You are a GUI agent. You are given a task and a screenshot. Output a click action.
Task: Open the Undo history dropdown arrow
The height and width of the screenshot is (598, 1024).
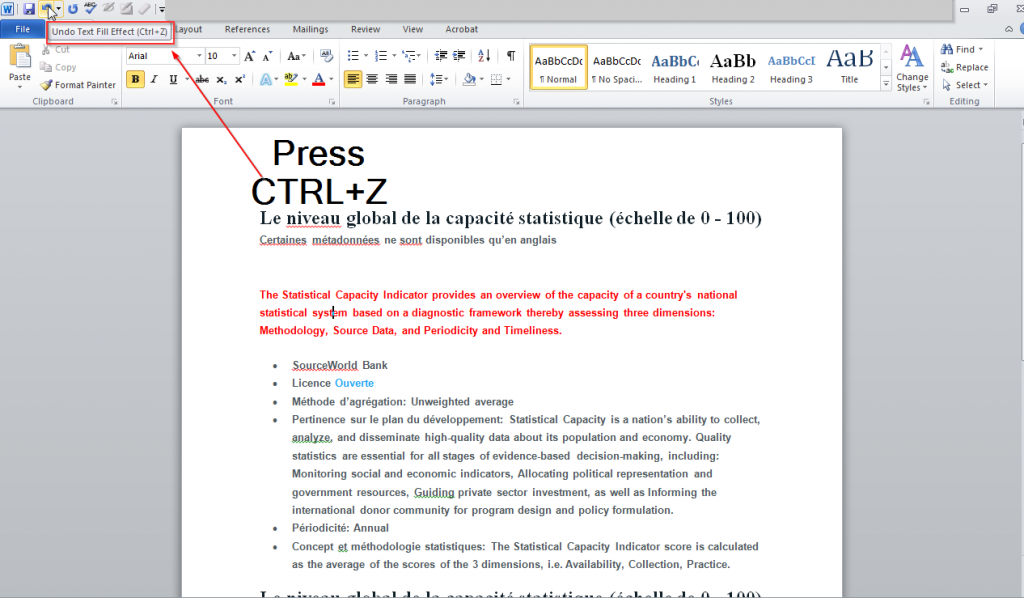[x=58, y=9]
